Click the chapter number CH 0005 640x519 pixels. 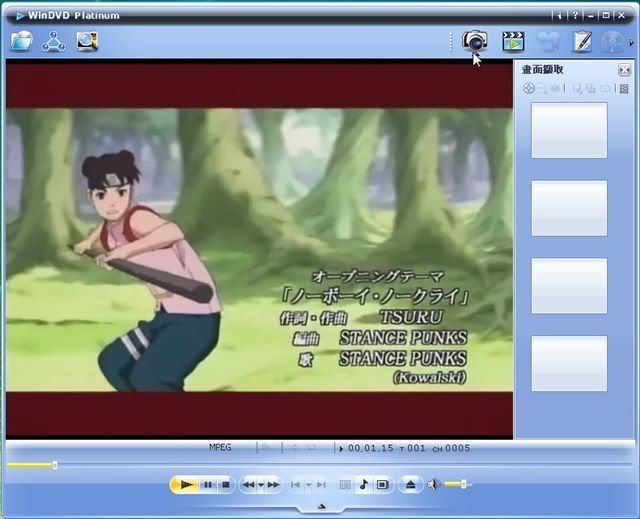(x=451, y=448)
